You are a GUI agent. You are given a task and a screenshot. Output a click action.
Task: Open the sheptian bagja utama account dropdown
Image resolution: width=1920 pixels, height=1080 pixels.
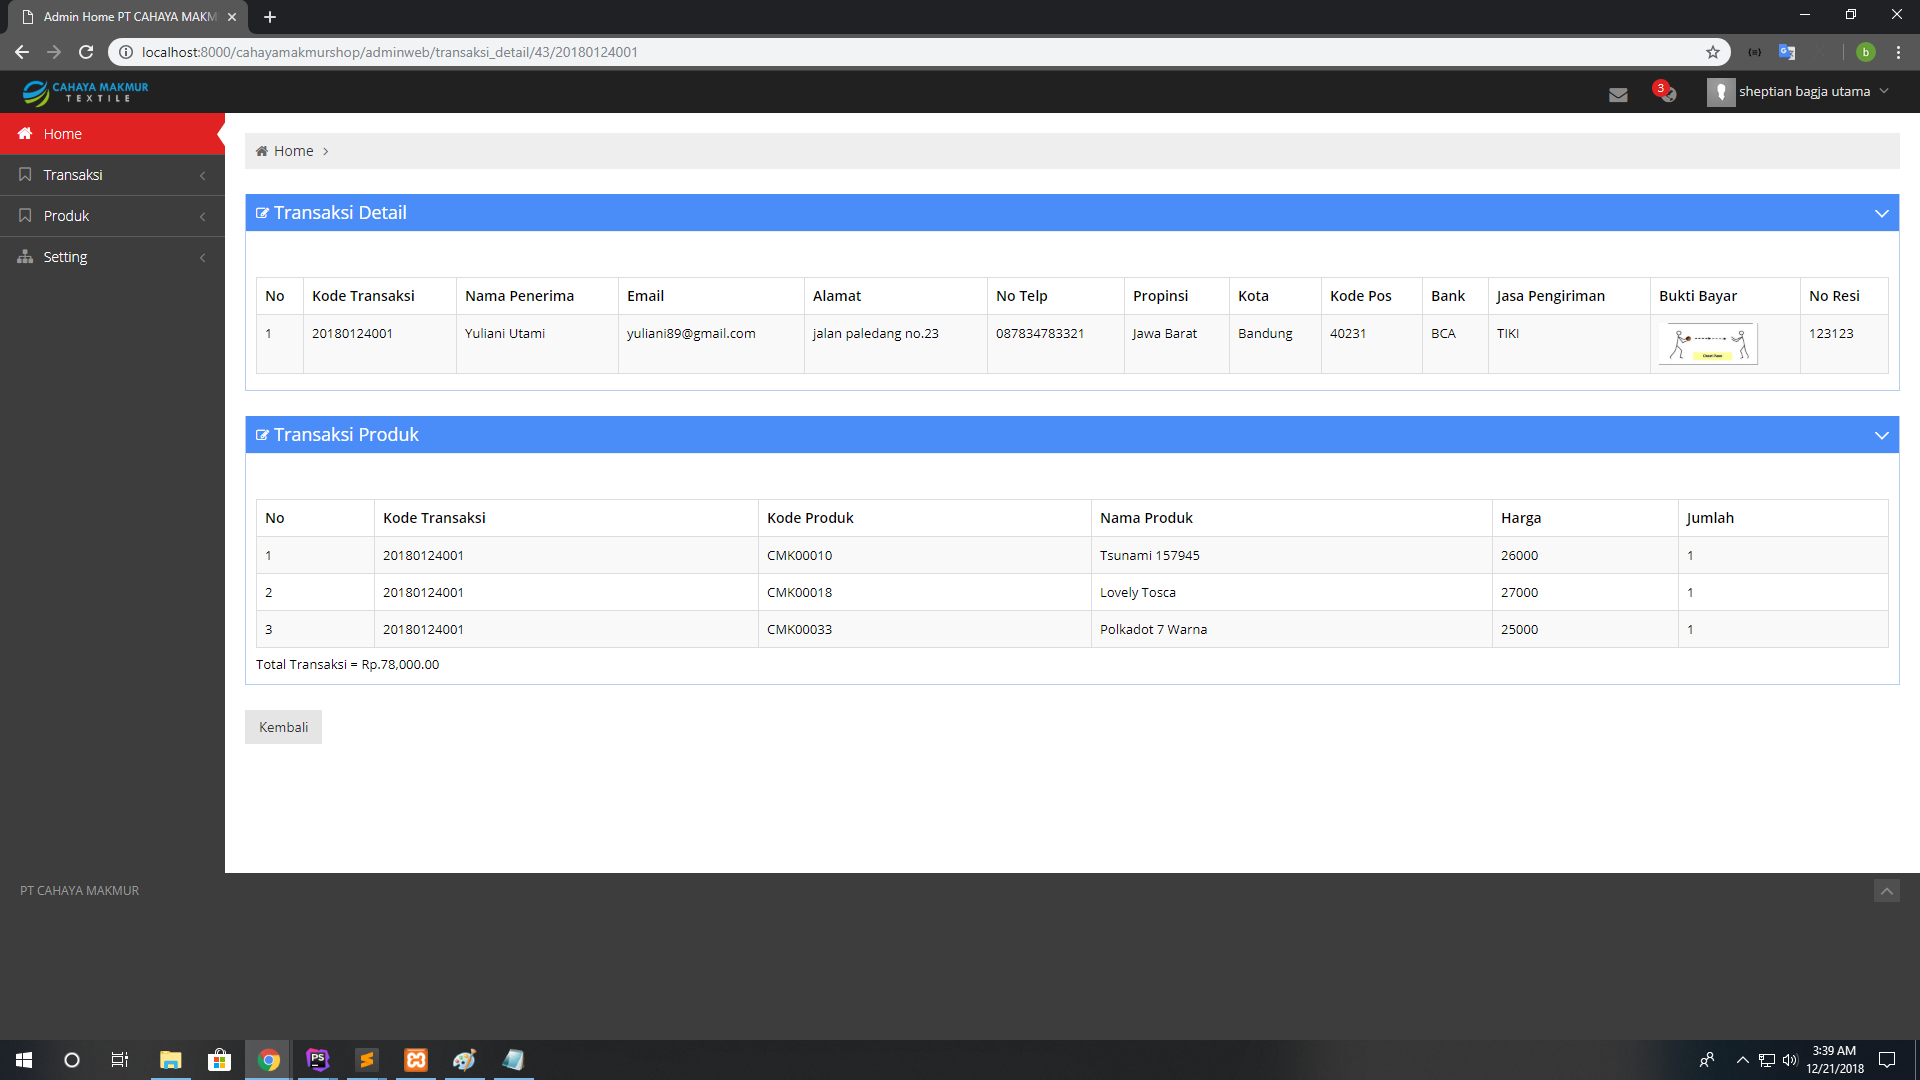click(x=1800, y=91)
